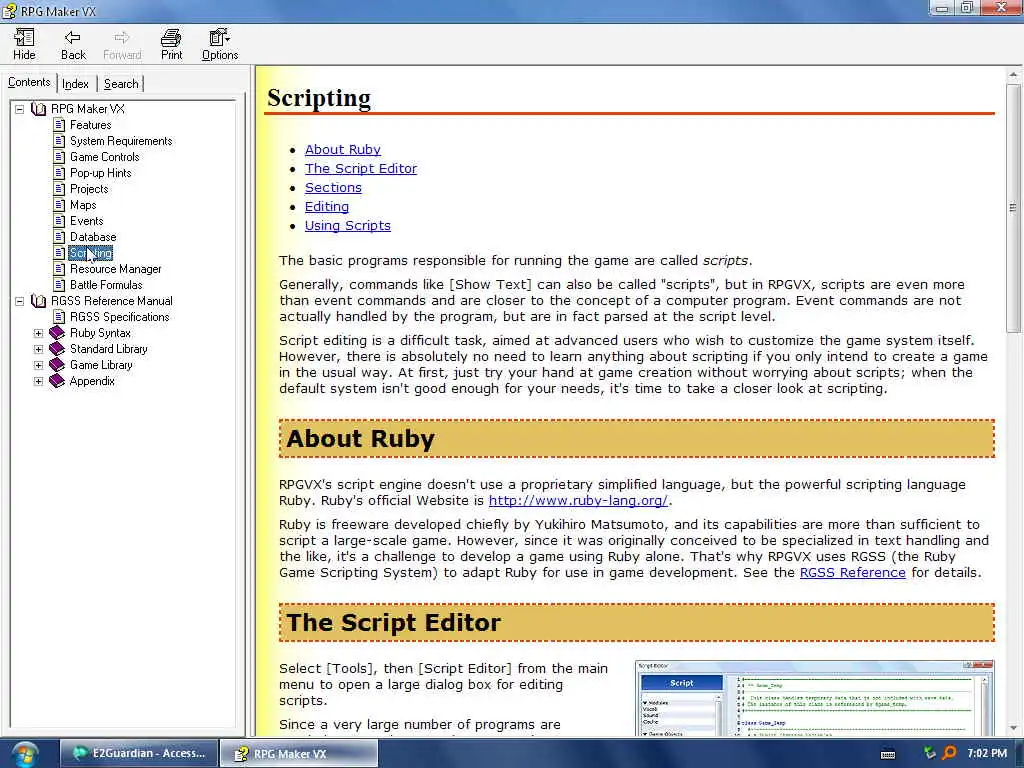Click the RPG Maker VX taskbar button
This screenshot has height=768, width=1024.
click(298, 754)
